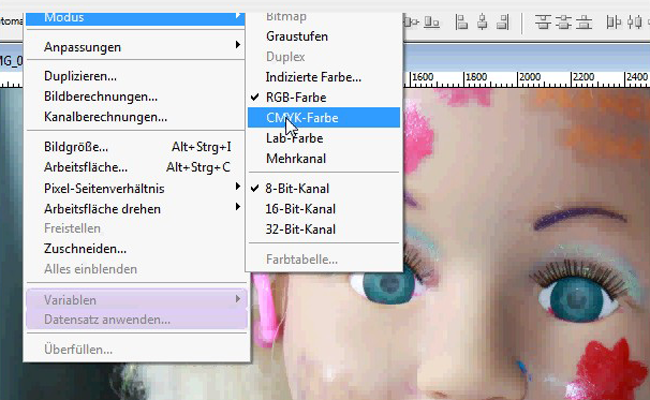
Task: Click the align vertical centers icon
Action: [412, 22]
